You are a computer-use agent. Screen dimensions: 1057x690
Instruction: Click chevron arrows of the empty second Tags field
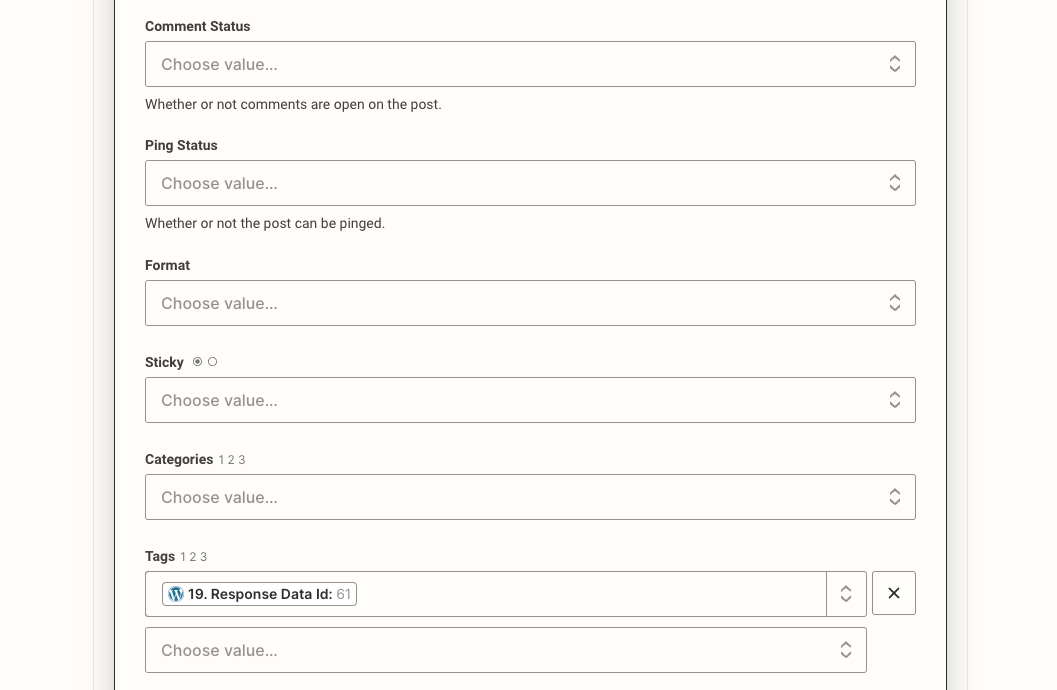point(846,650)
